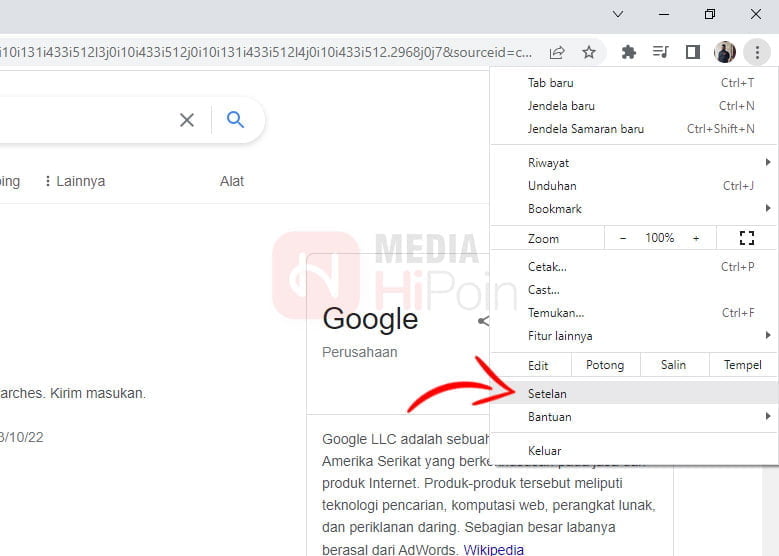Toggle the side panel icon
Viewport: 779px width, 556px height.
click(693, 52)
